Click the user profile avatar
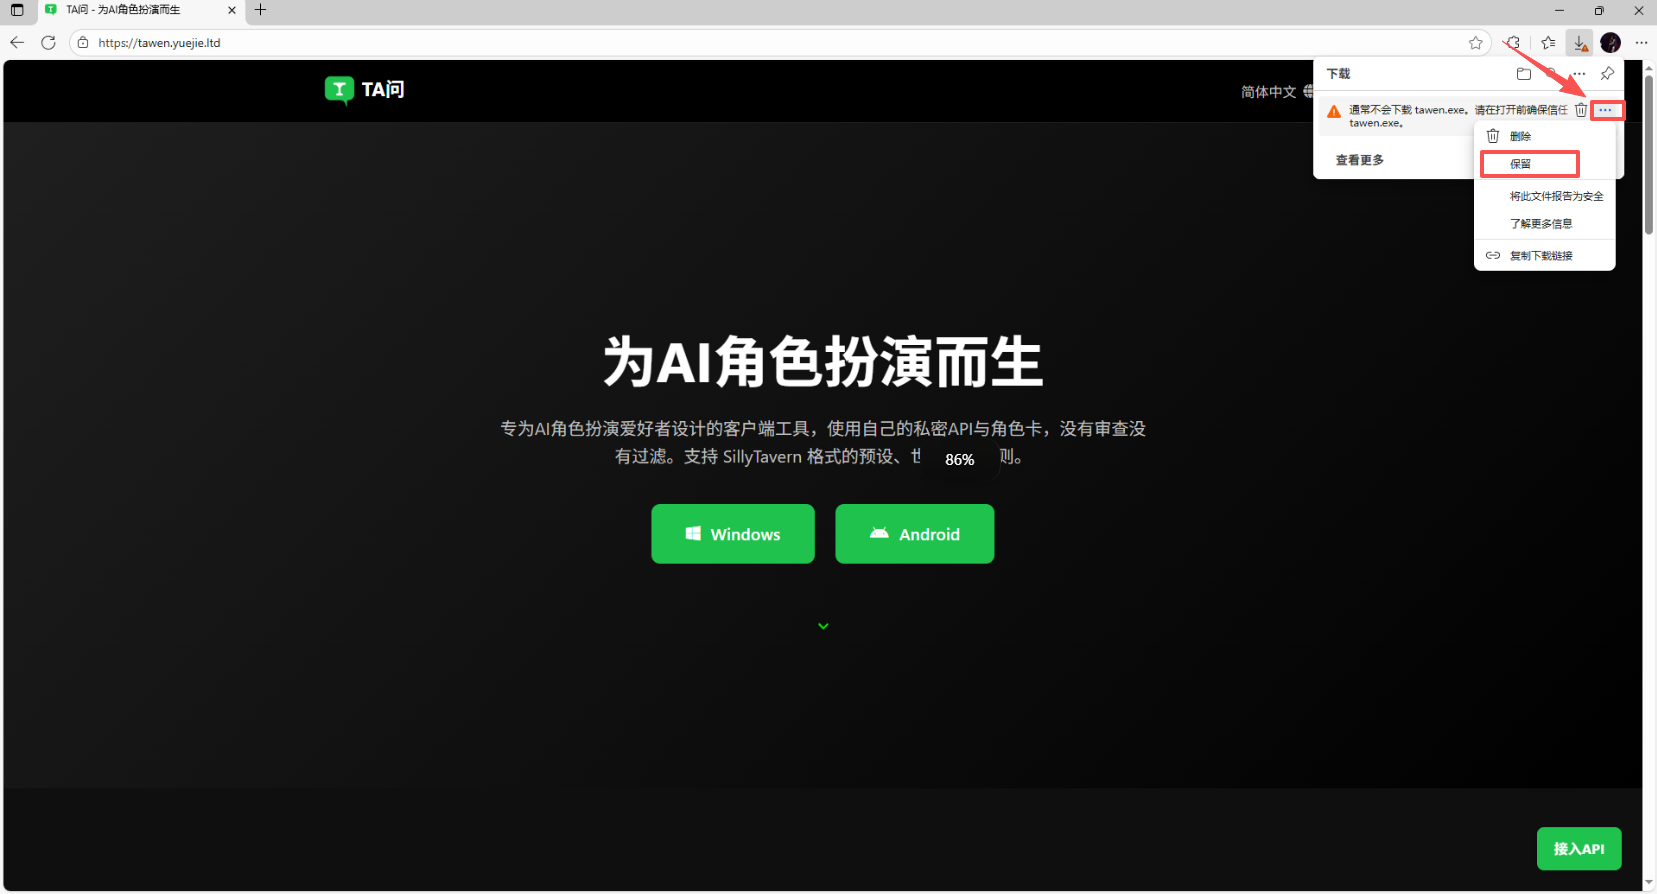Viewport: 1657px width, 894px height. point(1610,43)
